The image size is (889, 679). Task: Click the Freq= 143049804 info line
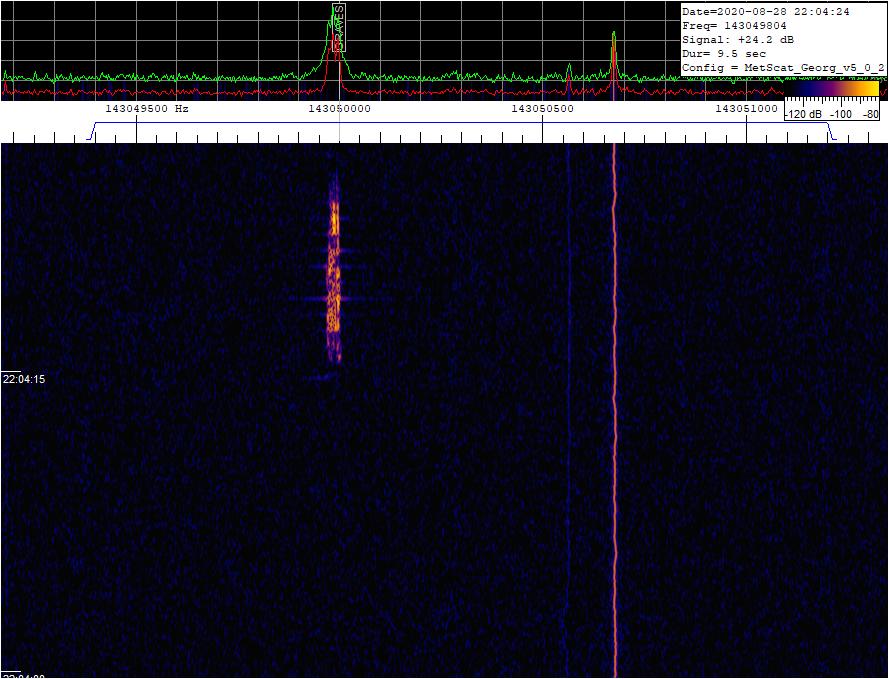pos(734,26)
